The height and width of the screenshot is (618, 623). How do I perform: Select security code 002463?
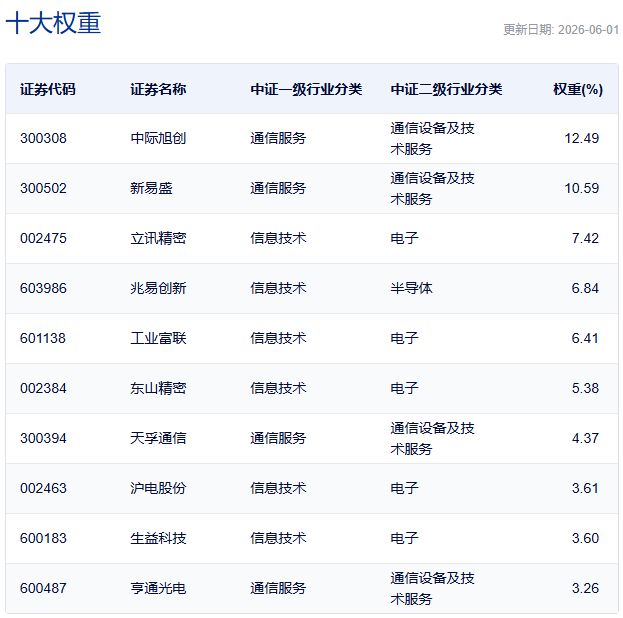coord(43,488)
